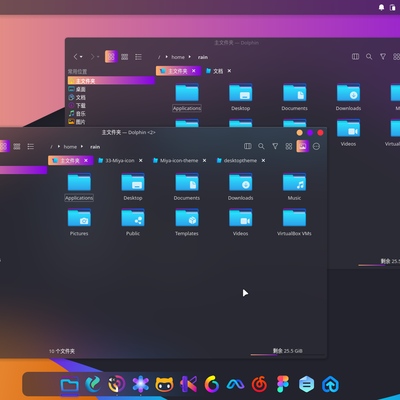Close the desktoptheme tab

(263, 161)
